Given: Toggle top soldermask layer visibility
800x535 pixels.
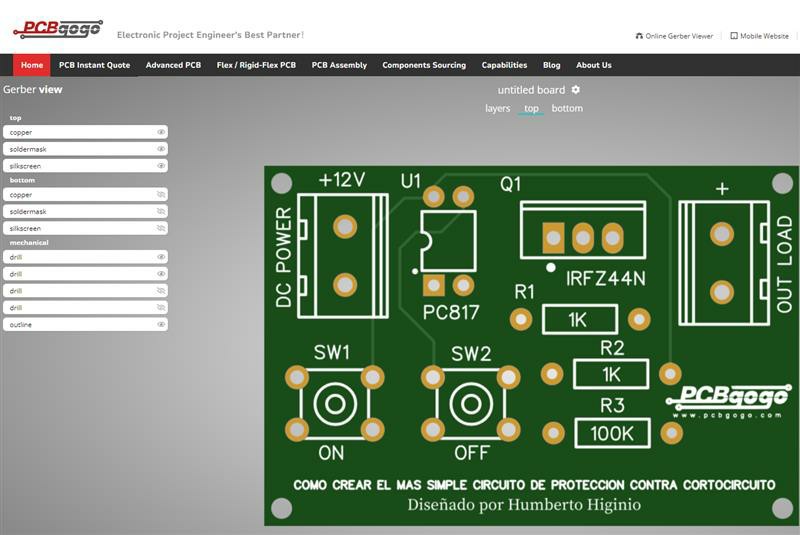Looking at the screenshot, I should click(161, 149).
